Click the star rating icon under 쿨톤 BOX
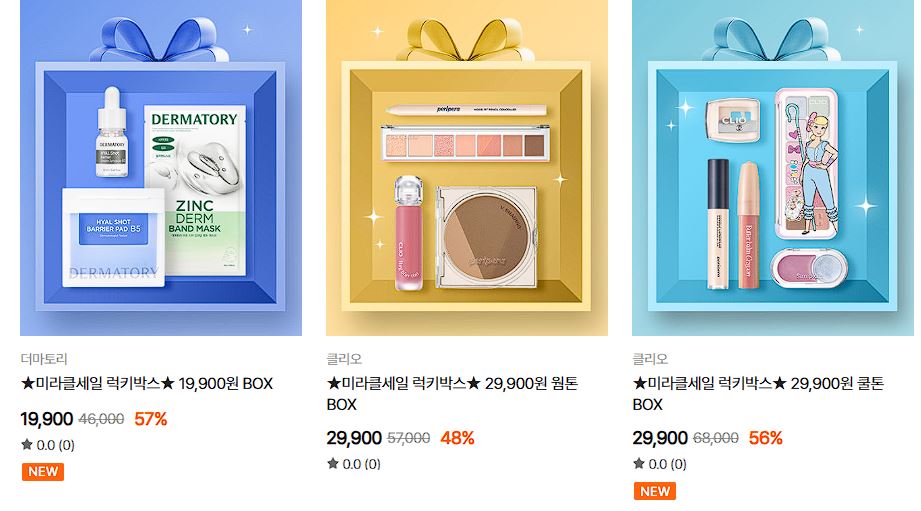The image size is (921, 511). [639, 463]
